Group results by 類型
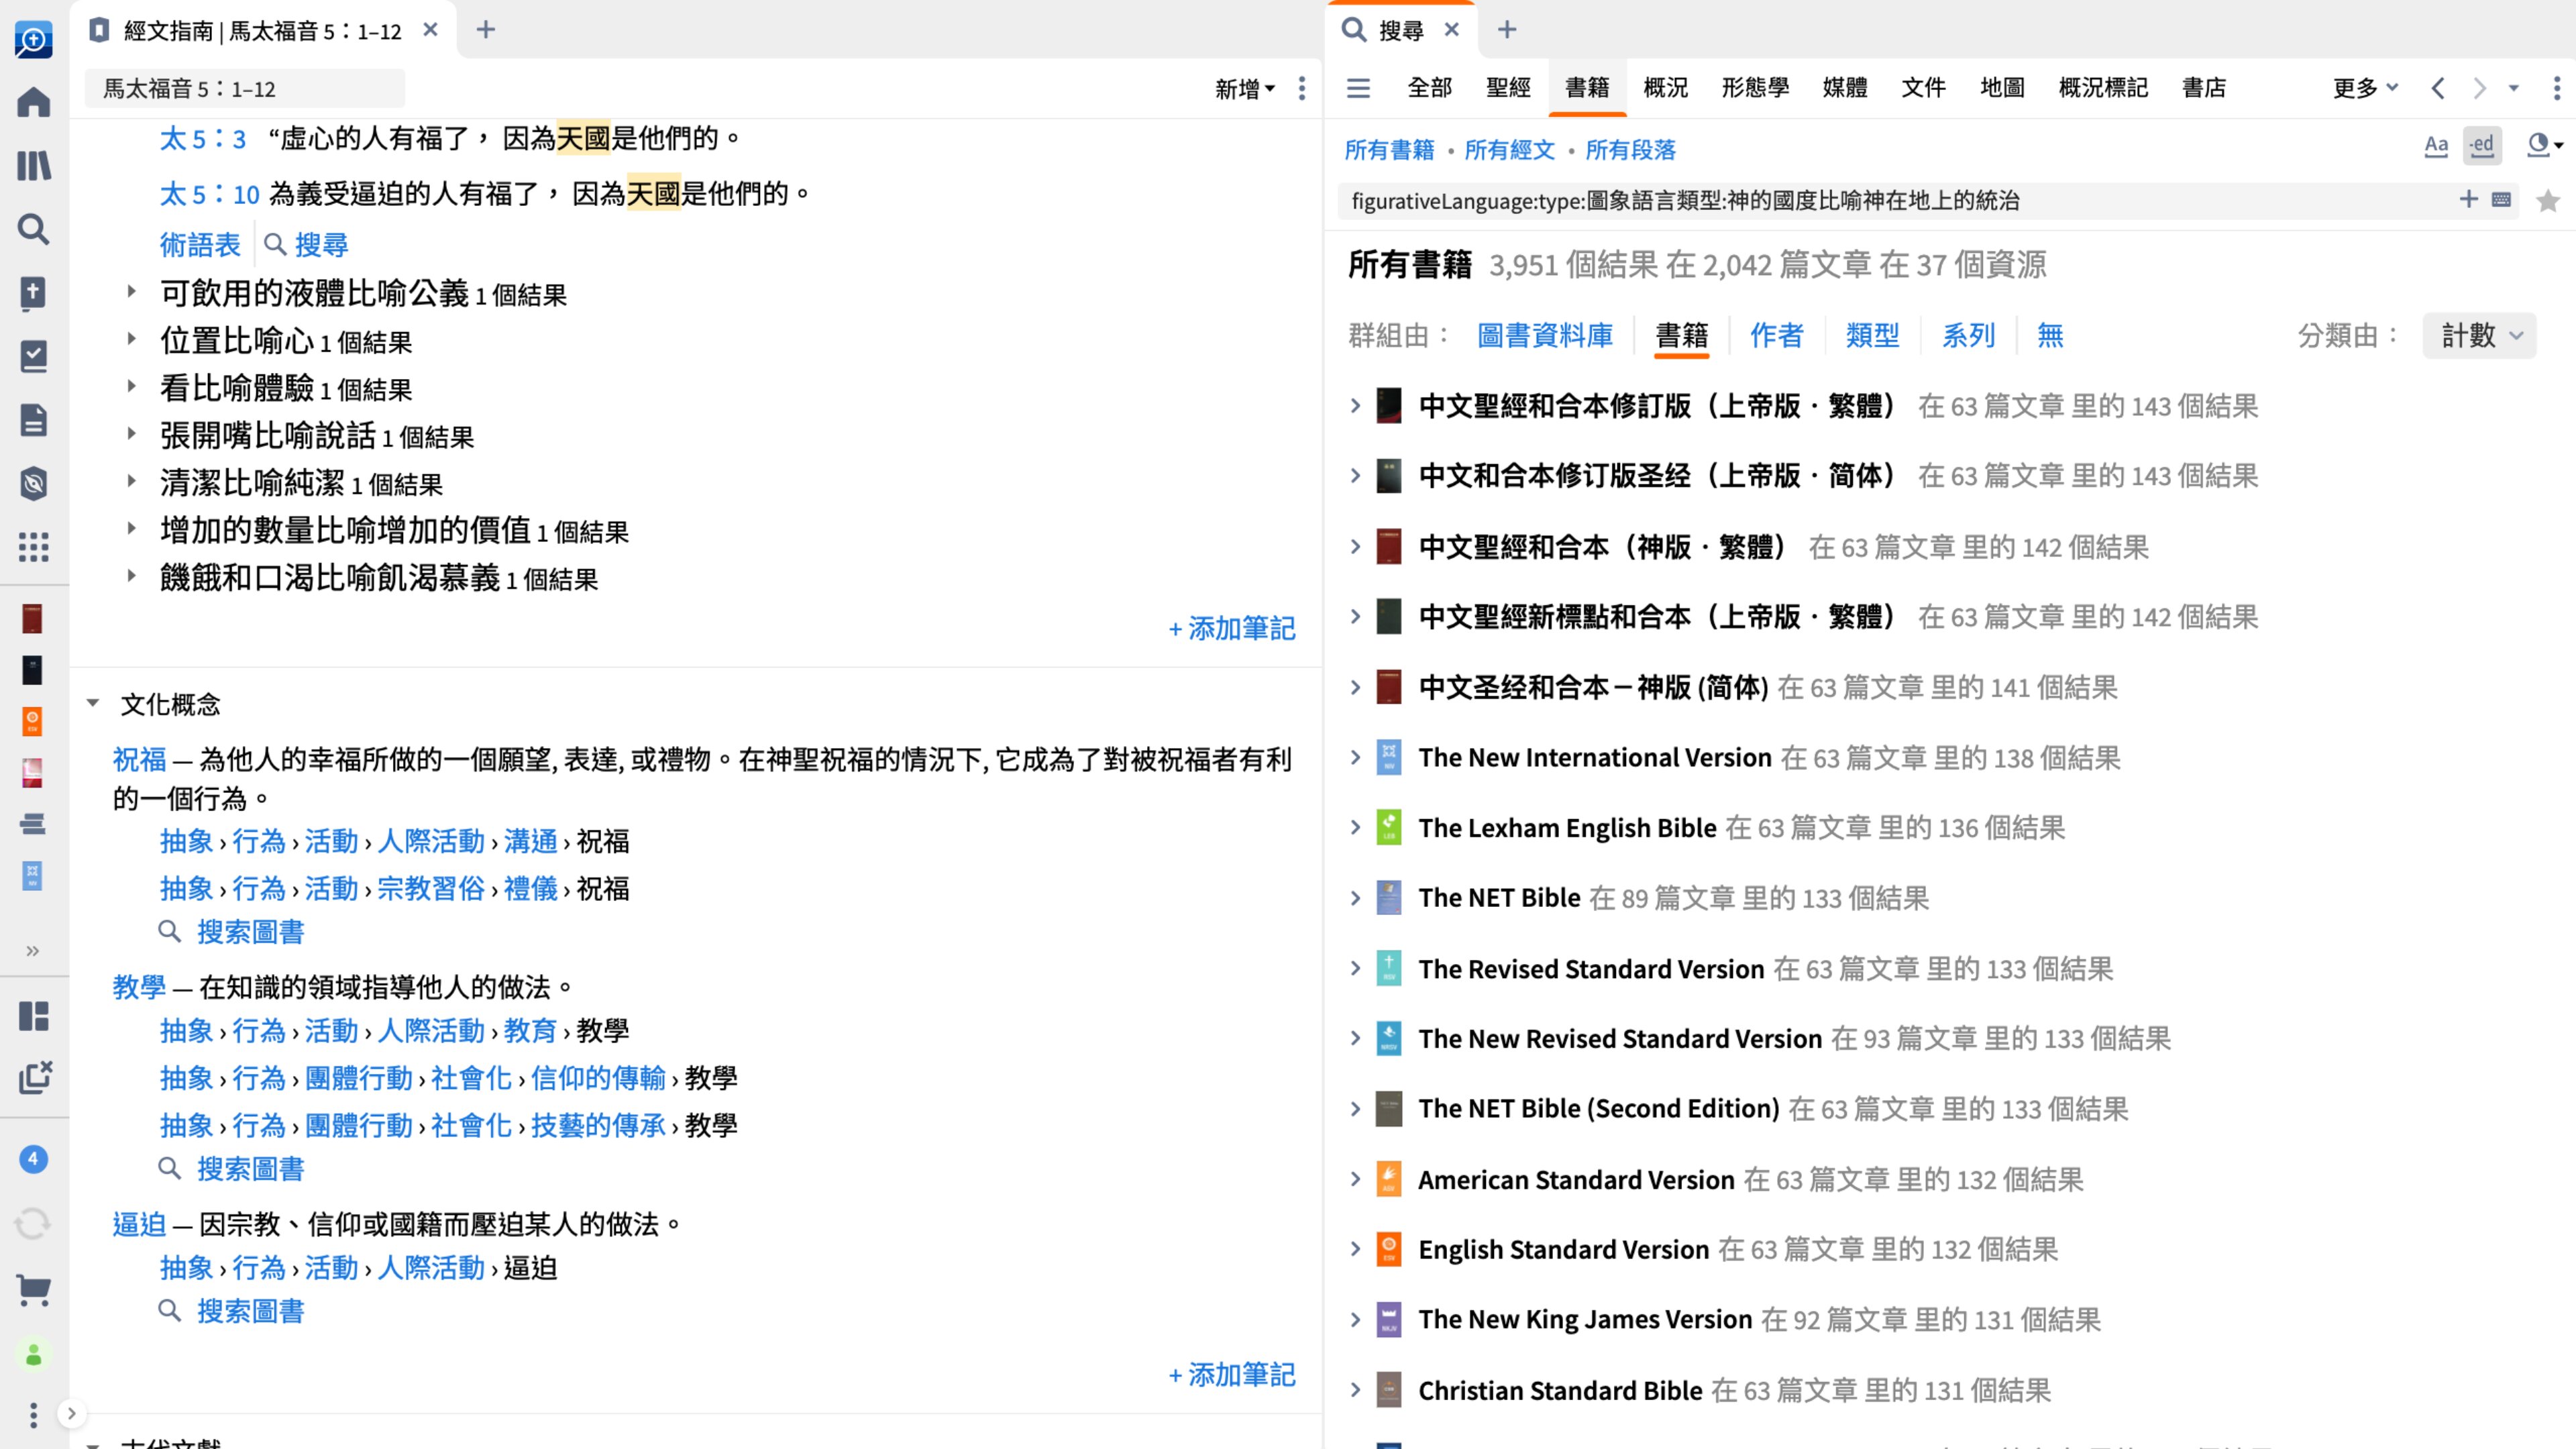 pos(1872,335)
